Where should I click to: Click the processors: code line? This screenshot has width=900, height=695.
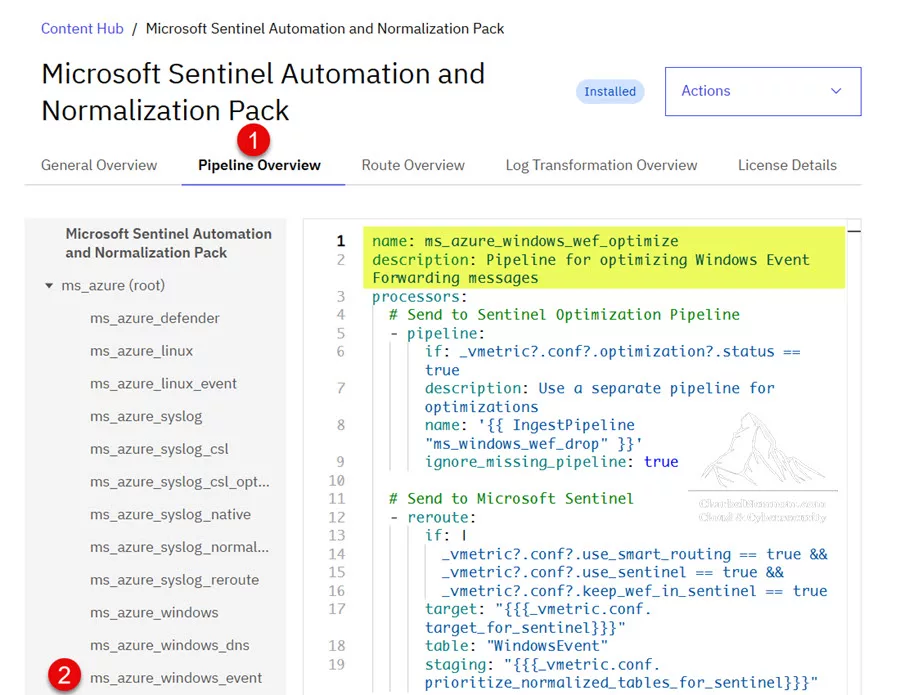[420, 297]
